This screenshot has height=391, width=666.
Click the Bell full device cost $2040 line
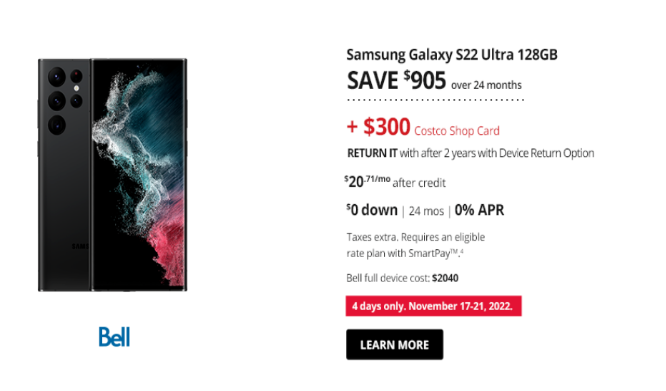tap(402, 278)
